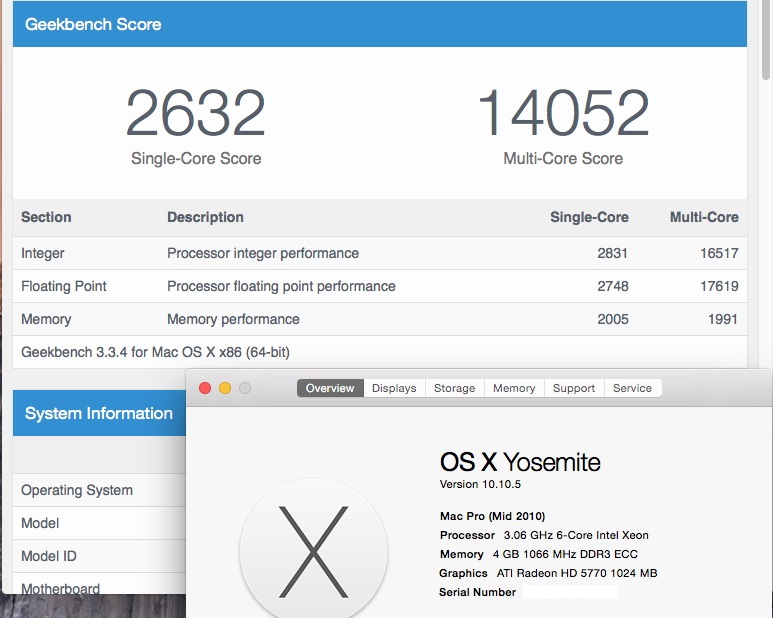Select the Model row in System Information
Screen dimensions: 773x618
pyautogui.click(x=99, y=523)
